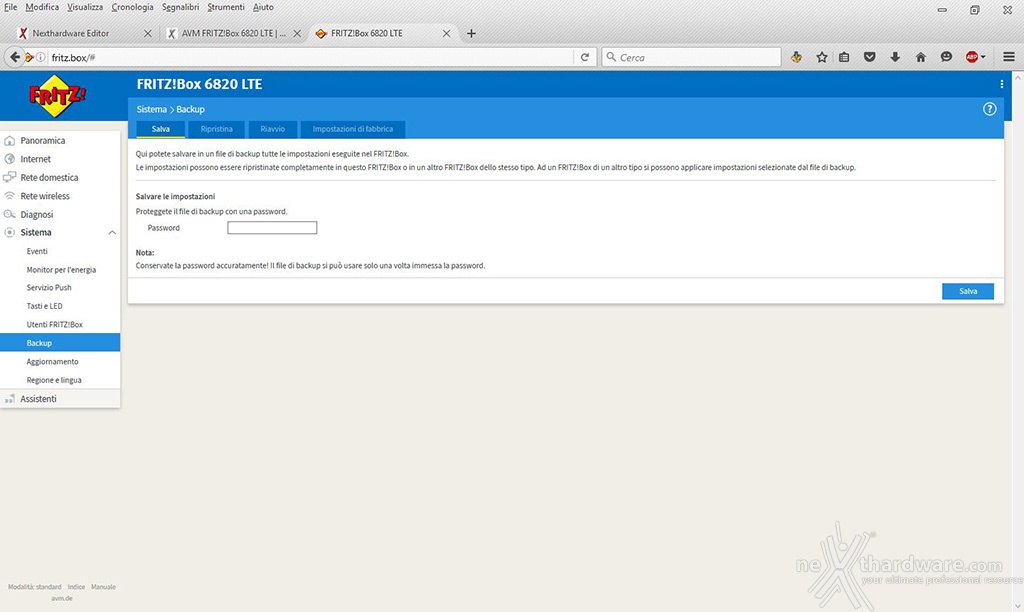The height and width of the screenshot is (612, 1024).
Task: Open the Adblock Plus ABP icon
Action: [x=972, y=57]
